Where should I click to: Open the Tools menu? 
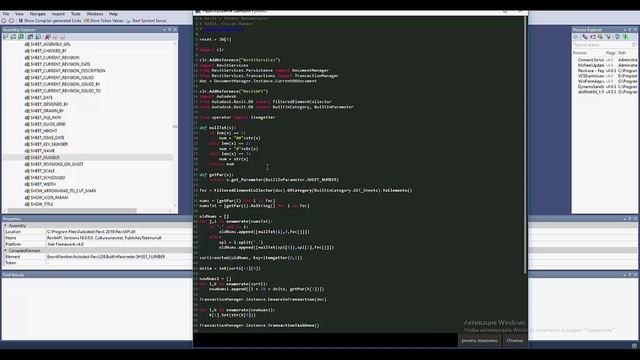click(x=76, y=14)
